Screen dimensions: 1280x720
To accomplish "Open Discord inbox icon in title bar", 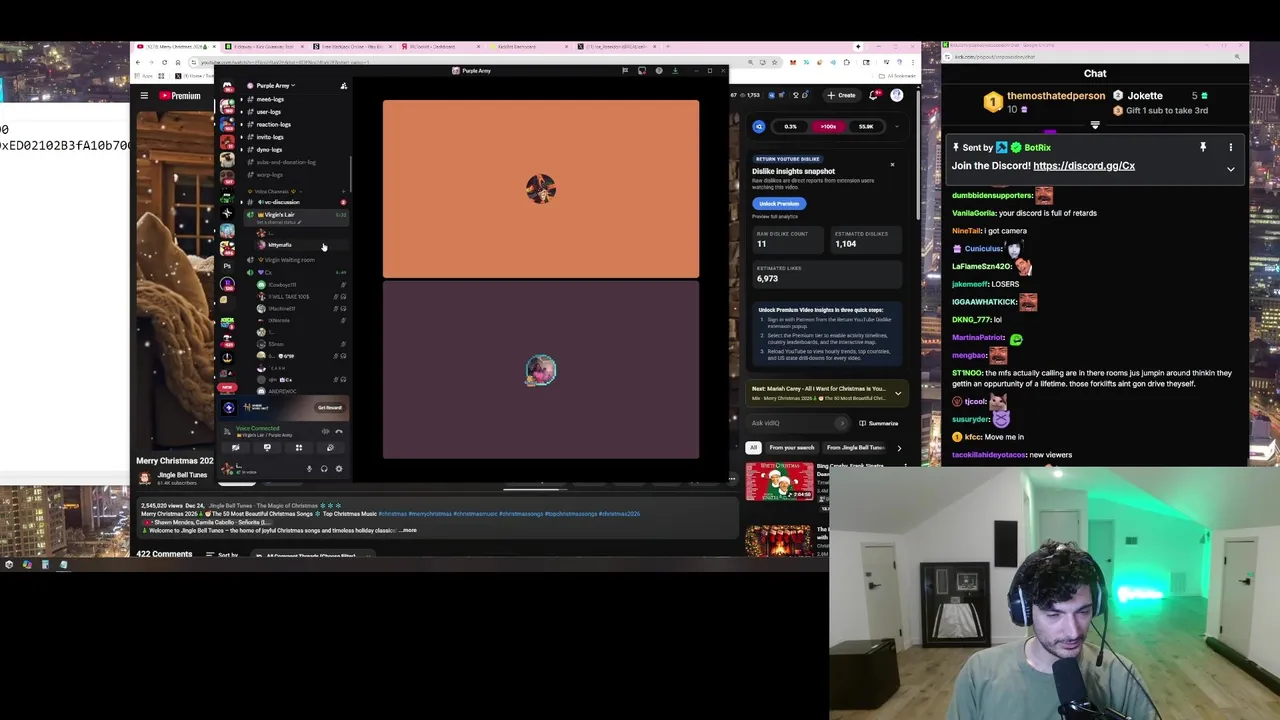I will tap(642, 70).
